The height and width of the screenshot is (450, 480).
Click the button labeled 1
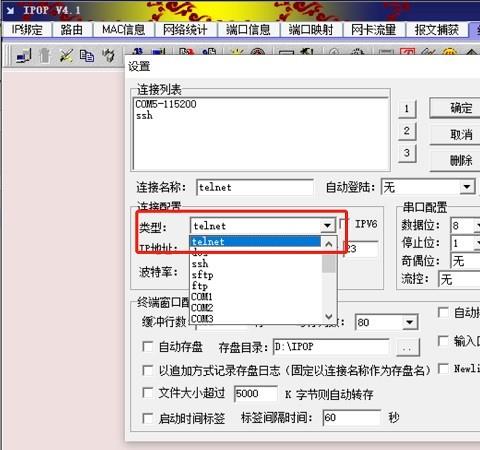[407, 109]
